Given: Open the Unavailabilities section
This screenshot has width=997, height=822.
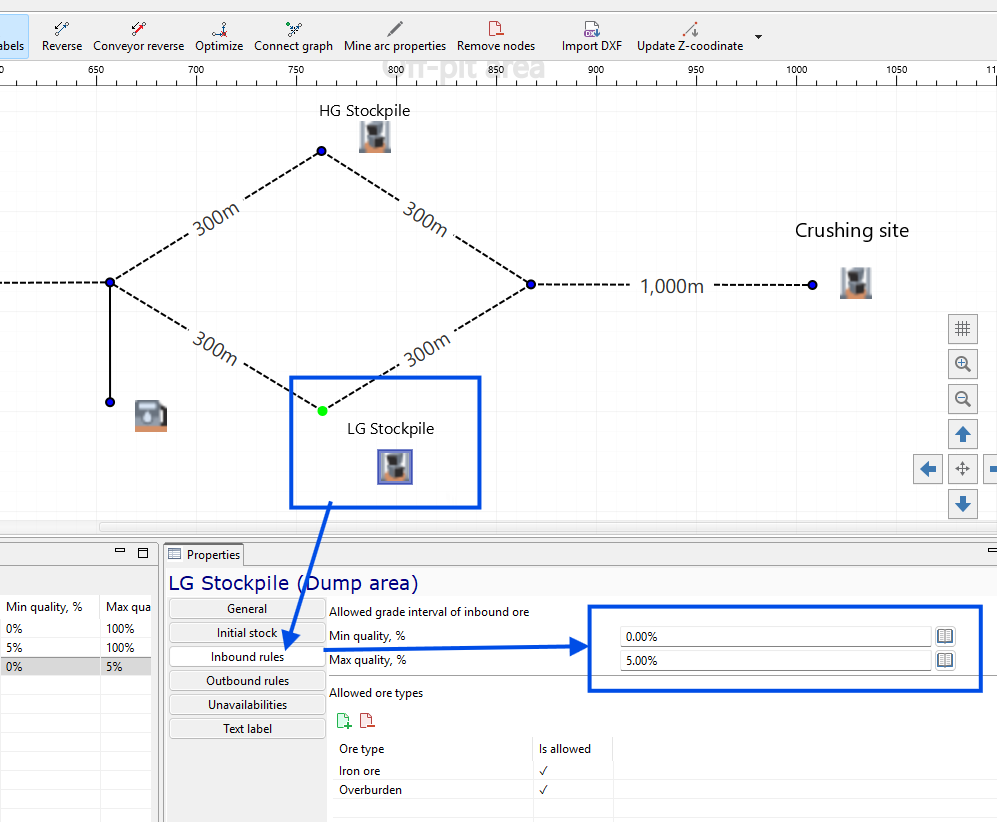Looking at the screenshot, I should point(247,705).
